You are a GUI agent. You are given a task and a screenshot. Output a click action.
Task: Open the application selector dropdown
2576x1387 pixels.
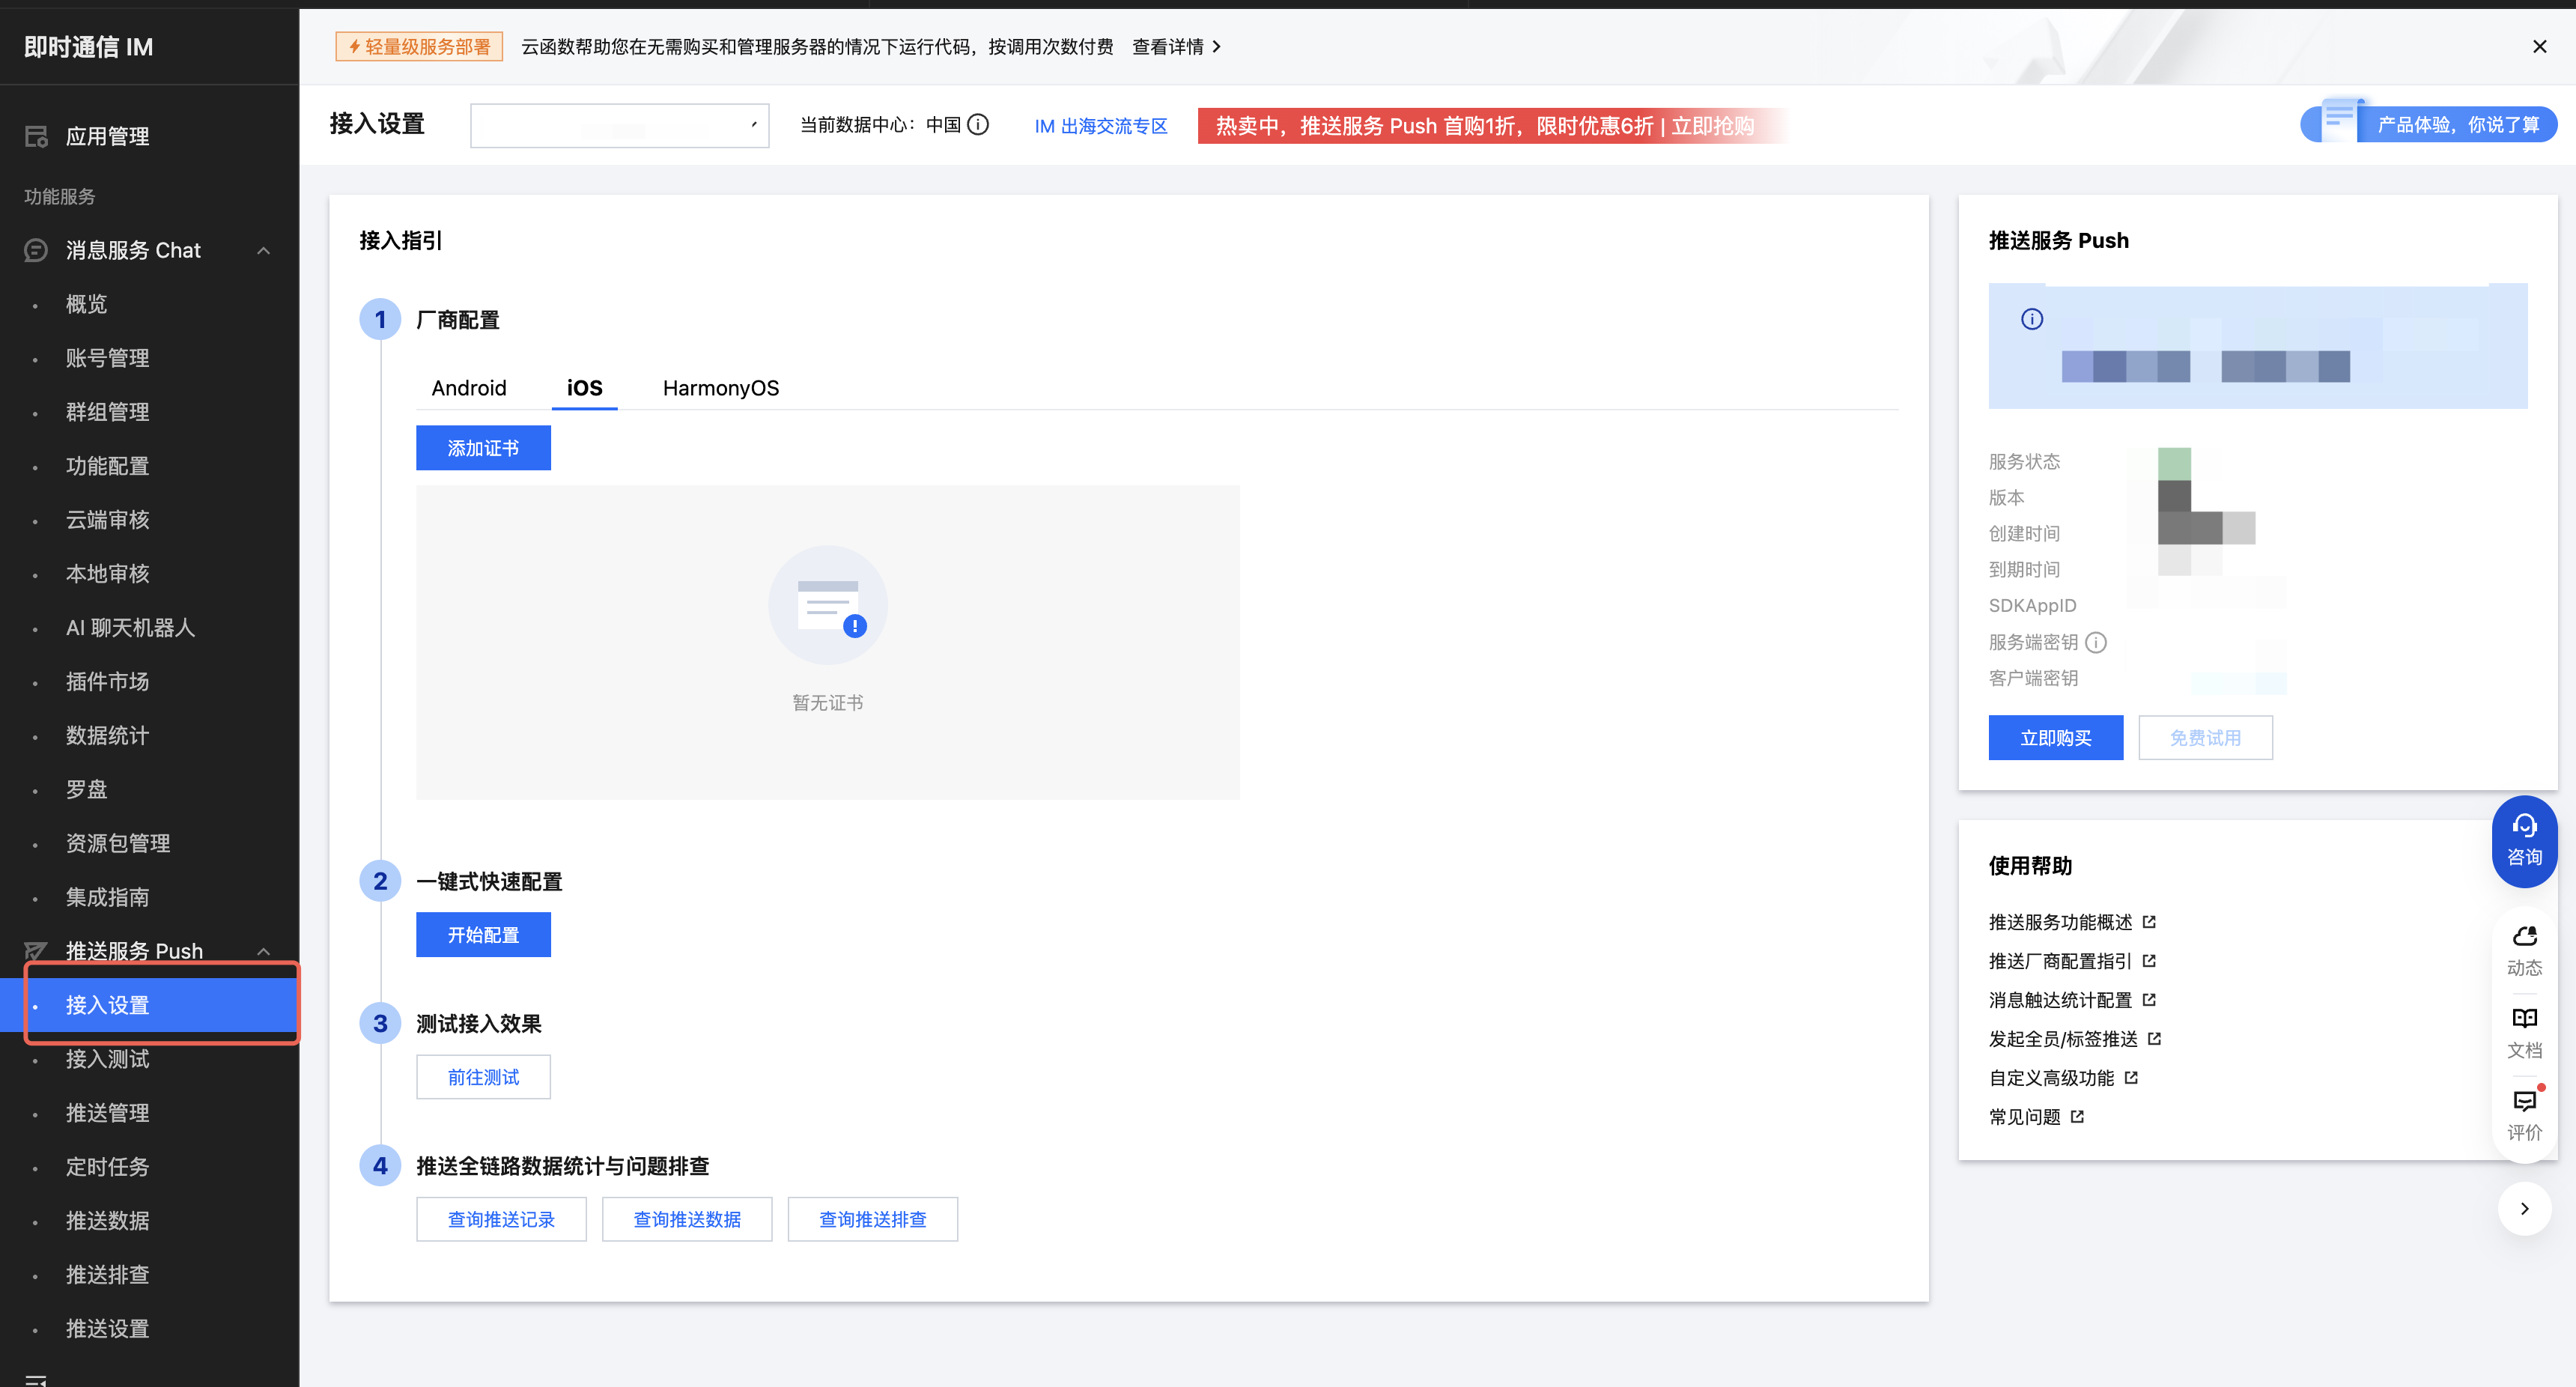(619, 126)
